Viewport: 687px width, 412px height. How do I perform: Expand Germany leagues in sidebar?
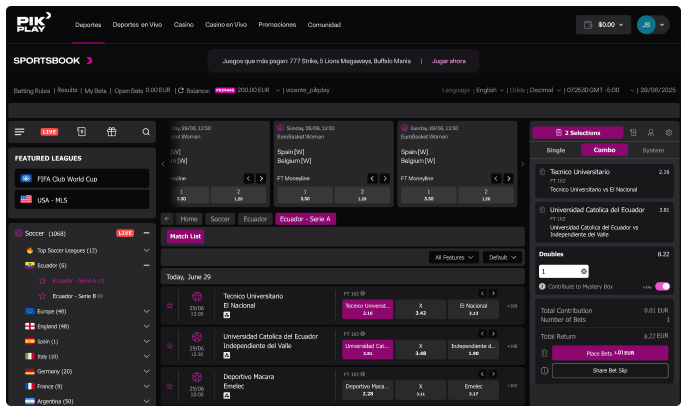point(146,371)
